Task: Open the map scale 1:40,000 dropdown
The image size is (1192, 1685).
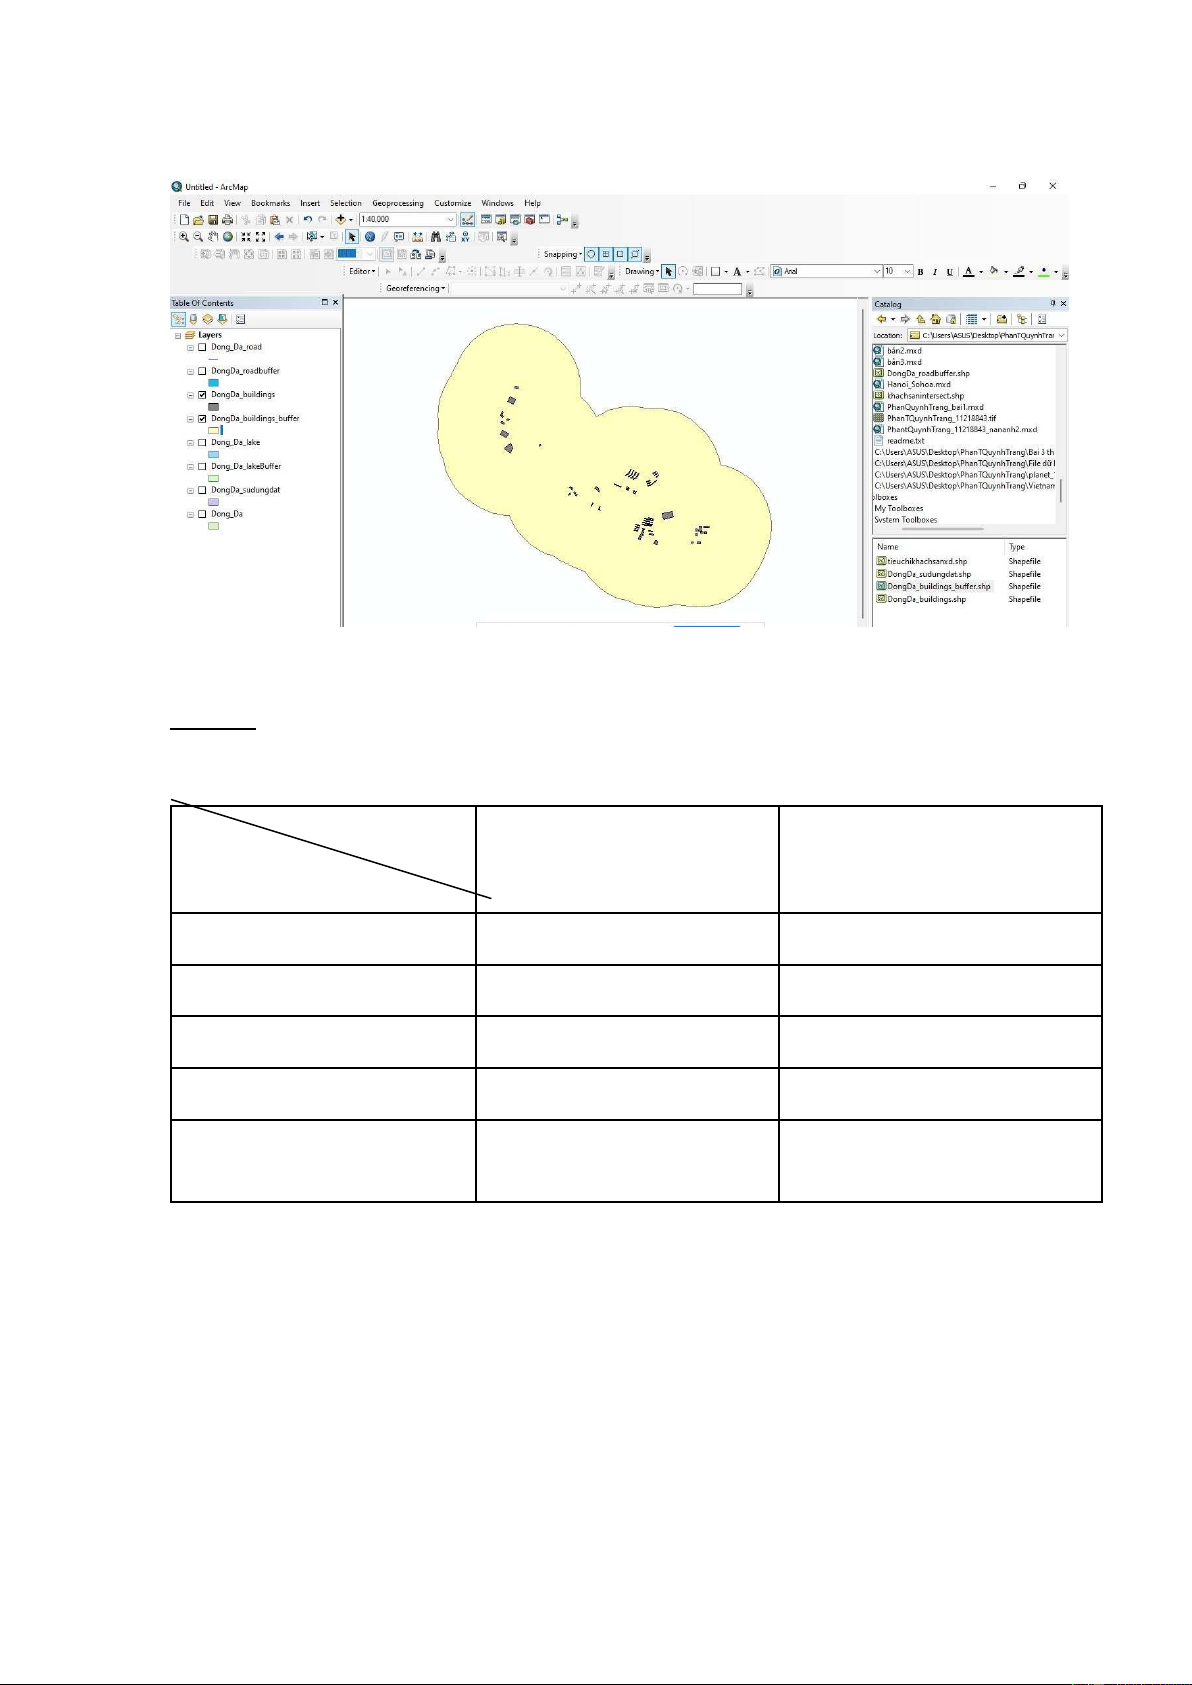Action: click(x=450, y=220)
